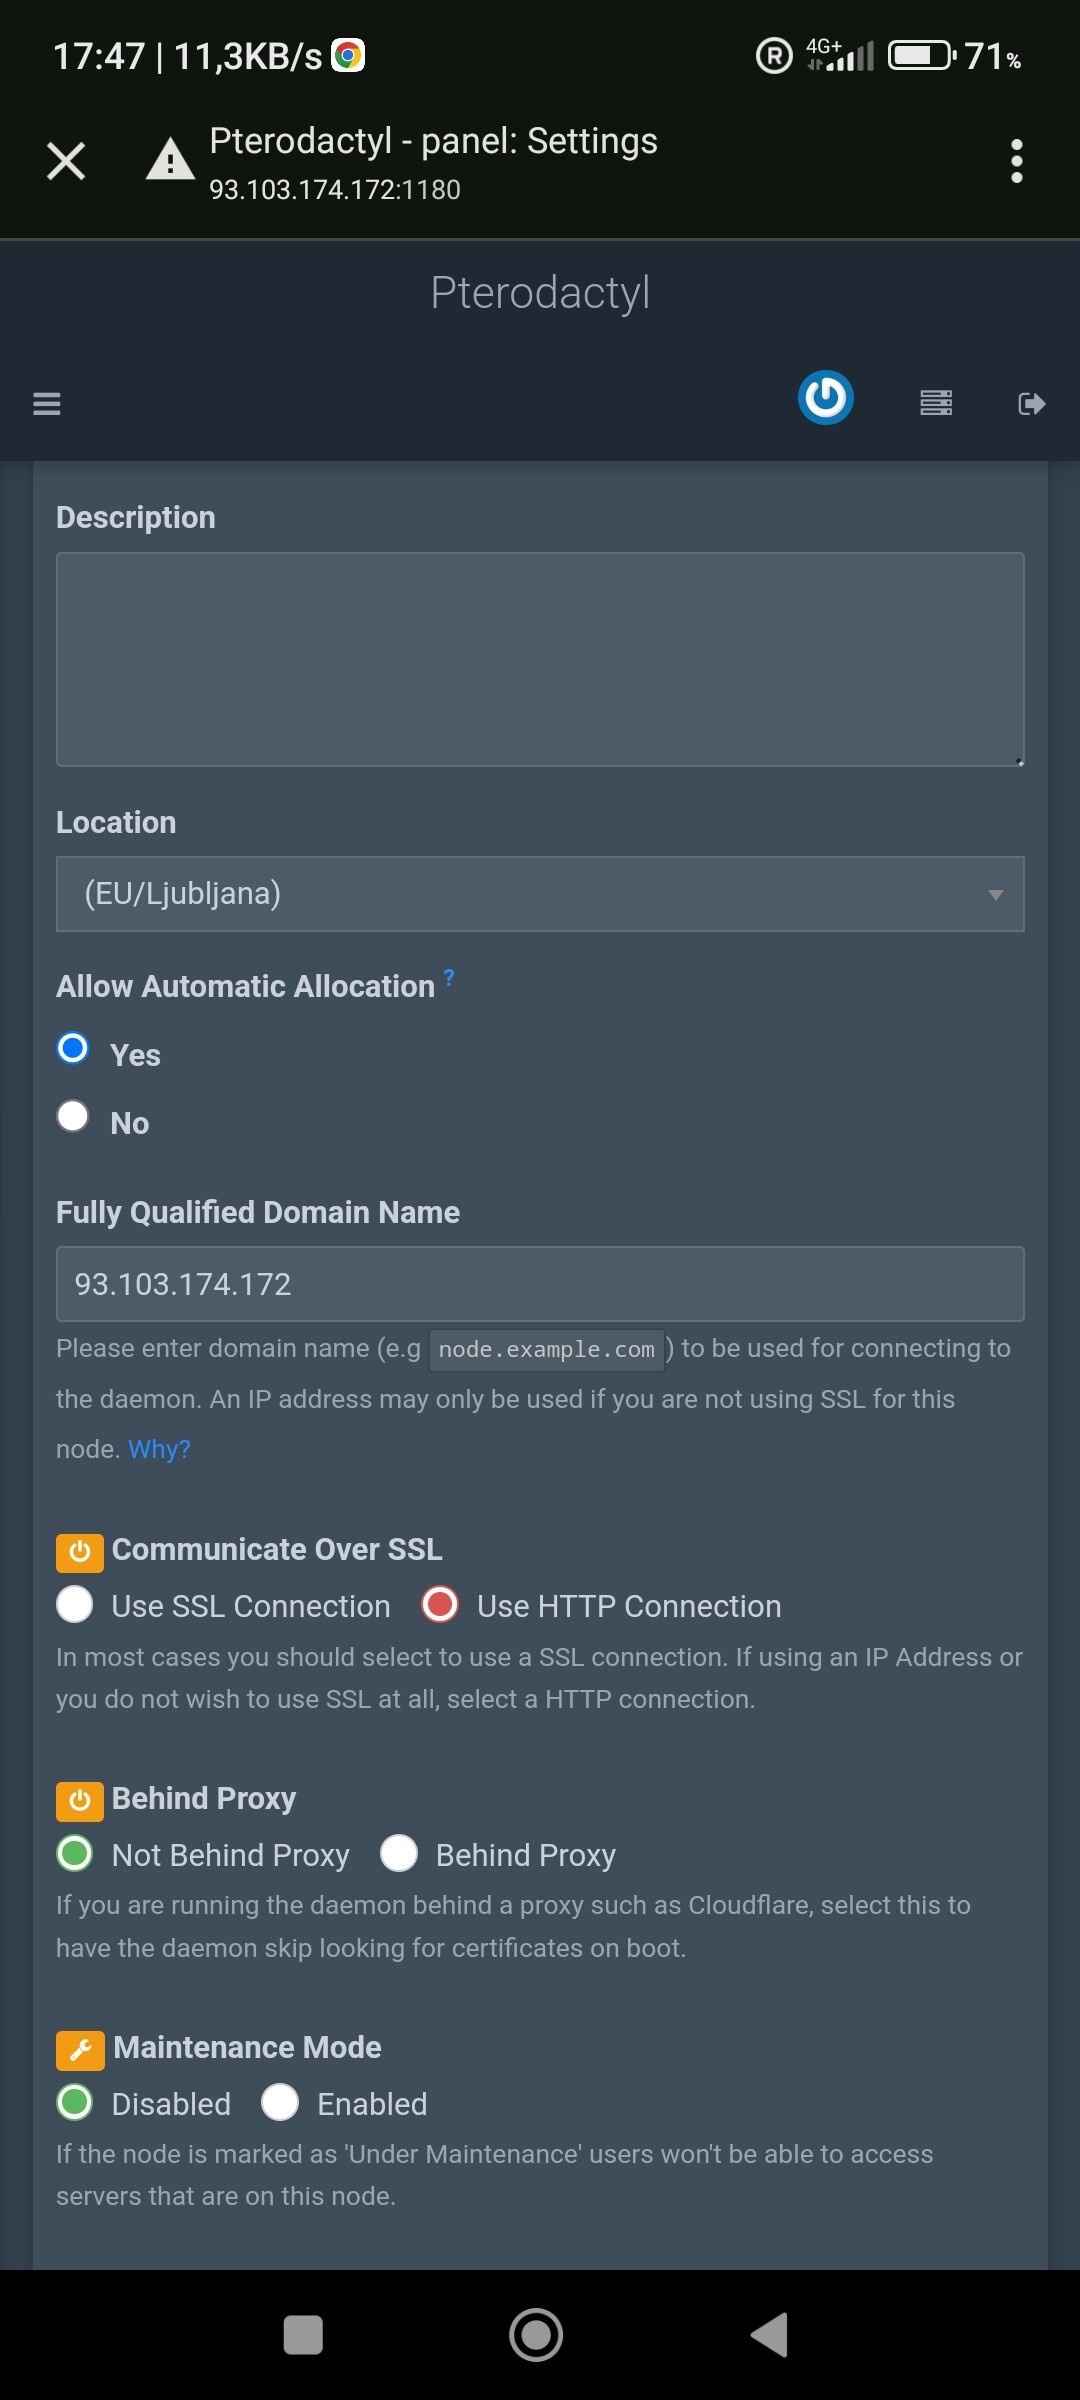Open the Why? link about SSL
1080x2400 pixels.
pos(159,1449)
